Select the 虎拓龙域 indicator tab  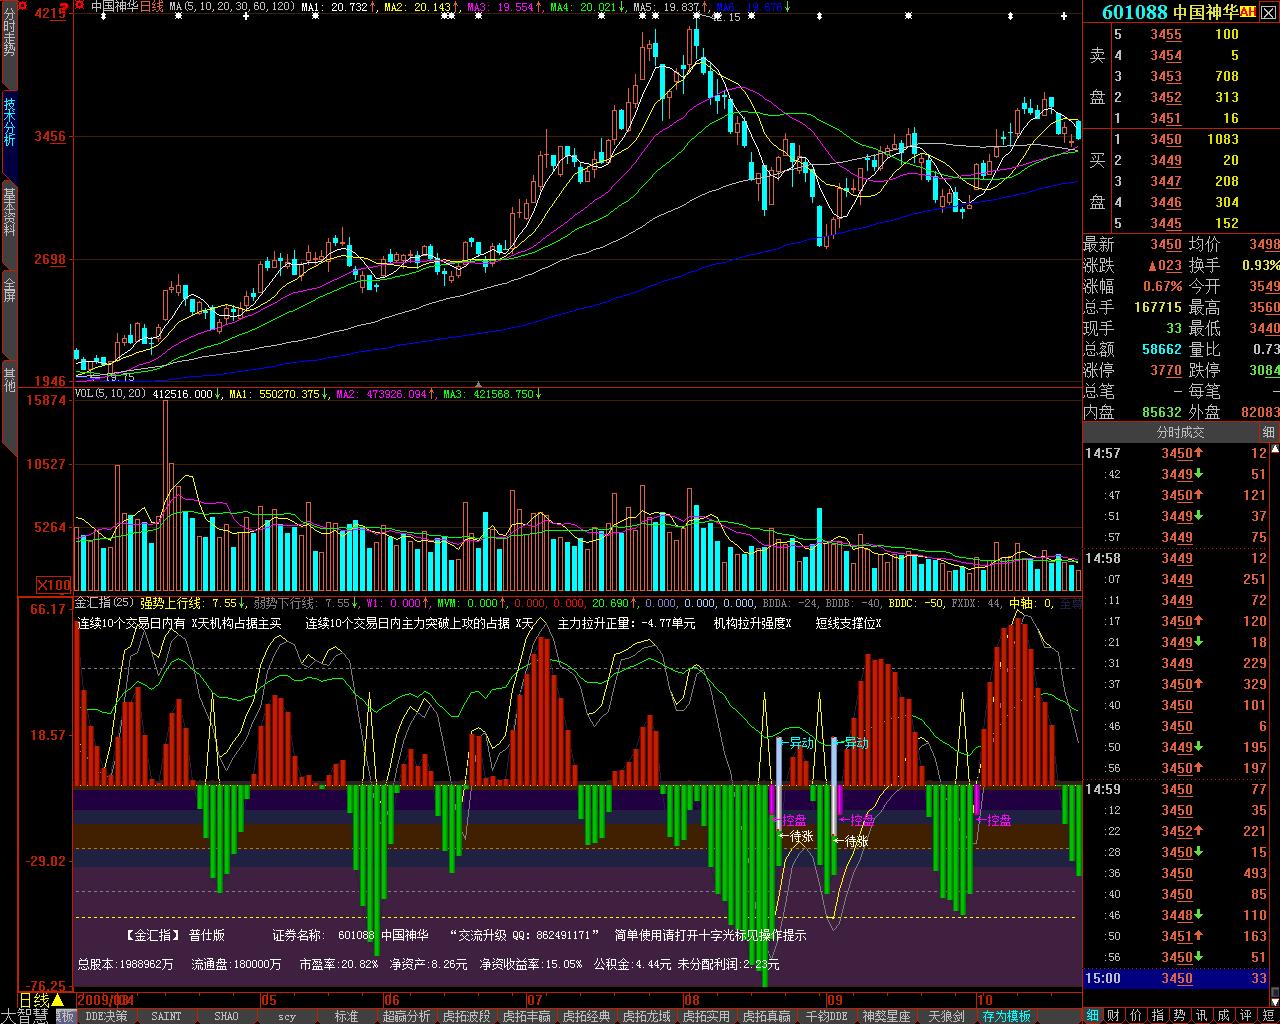pos(646,1016)
